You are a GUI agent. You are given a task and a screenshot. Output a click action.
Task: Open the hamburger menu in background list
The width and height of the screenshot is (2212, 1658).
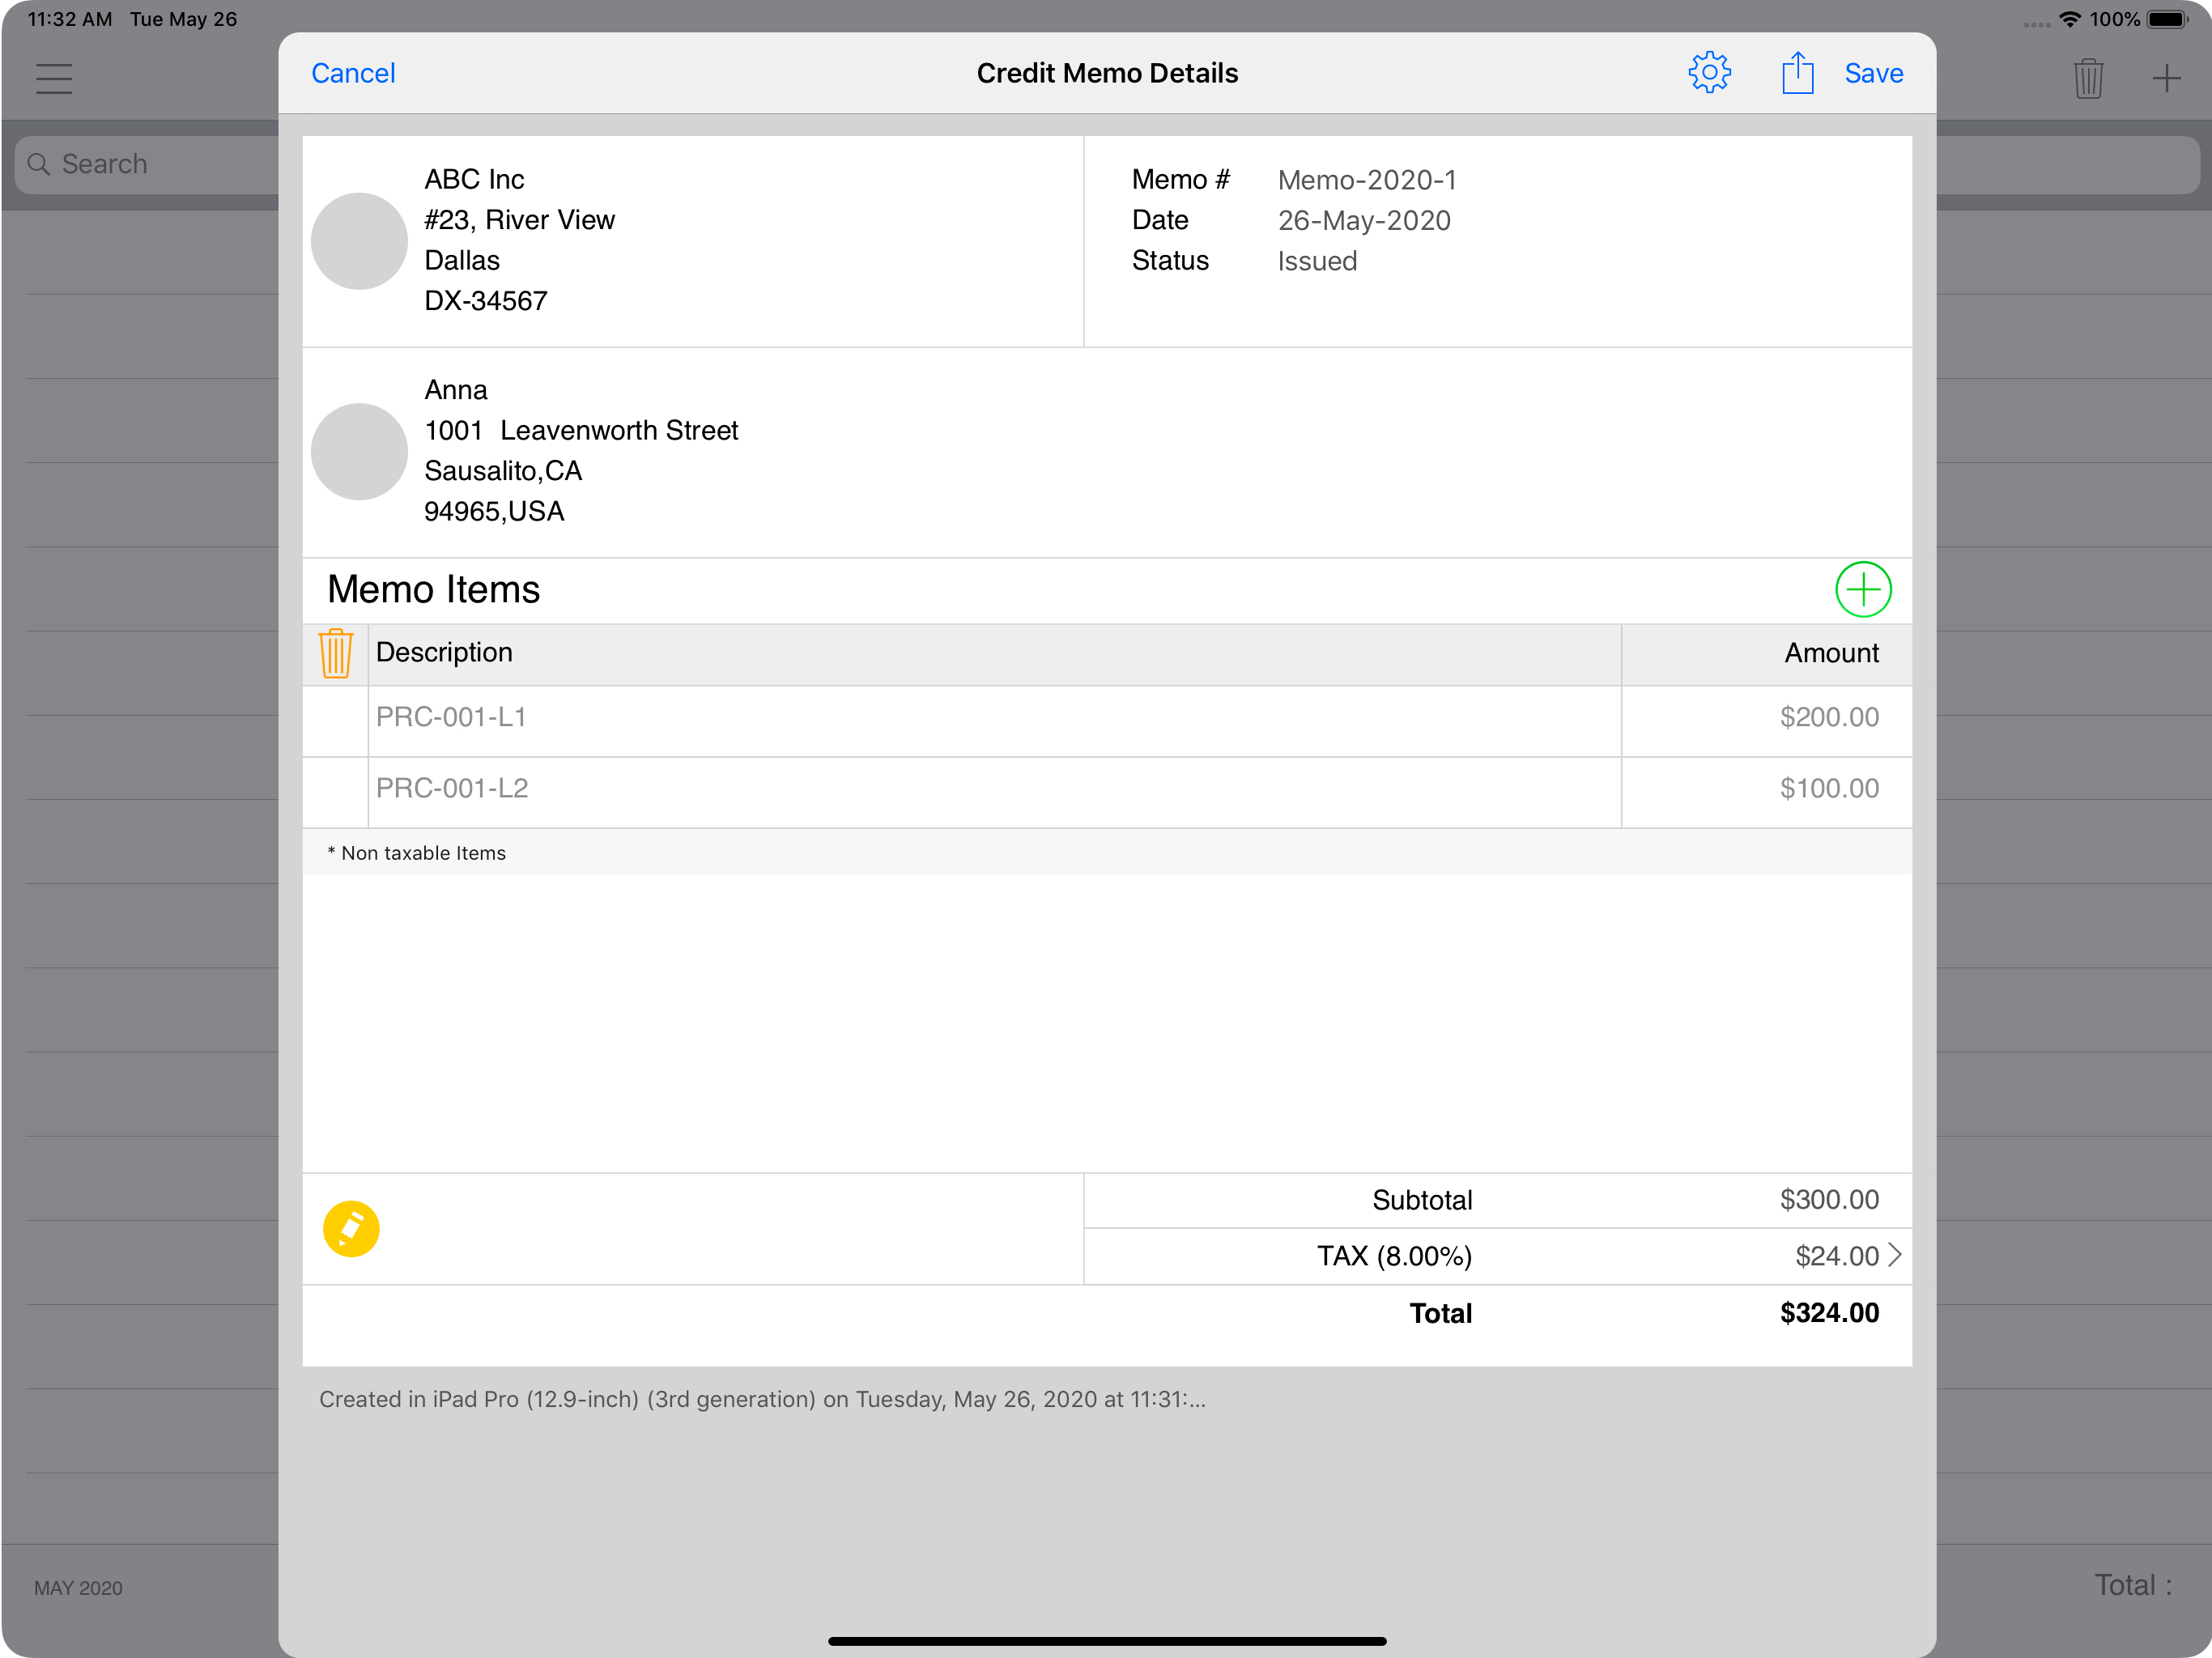point(54,78)
